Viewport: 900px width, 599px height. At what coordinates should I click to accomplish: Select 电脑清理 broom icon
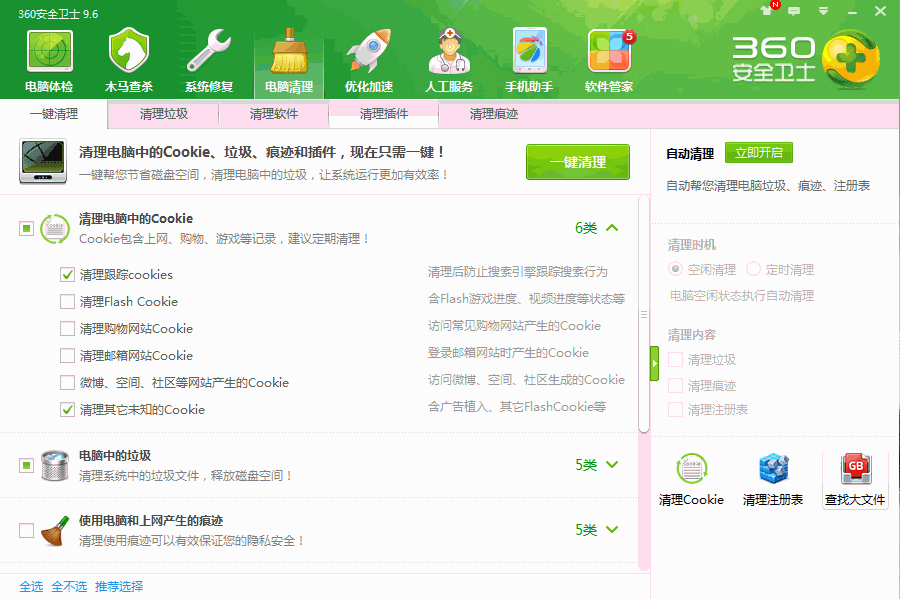[289, 50]
